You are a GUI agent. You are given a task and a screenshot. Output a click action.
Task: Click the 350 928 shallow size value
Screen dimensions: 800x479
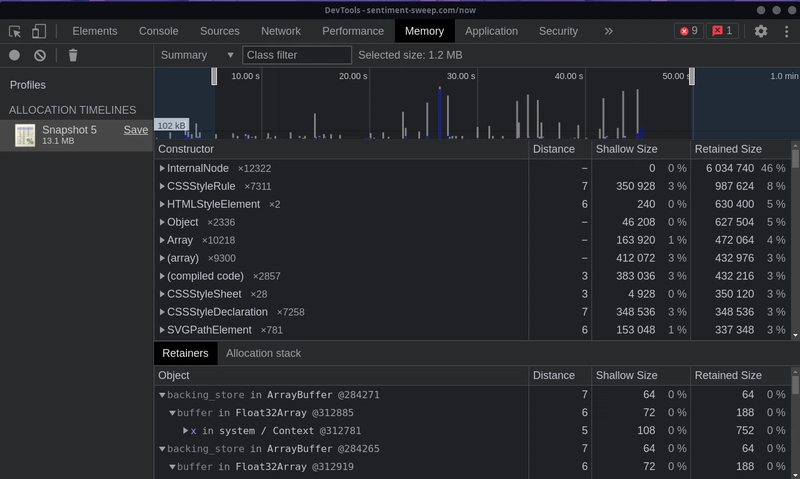(635, 186)
